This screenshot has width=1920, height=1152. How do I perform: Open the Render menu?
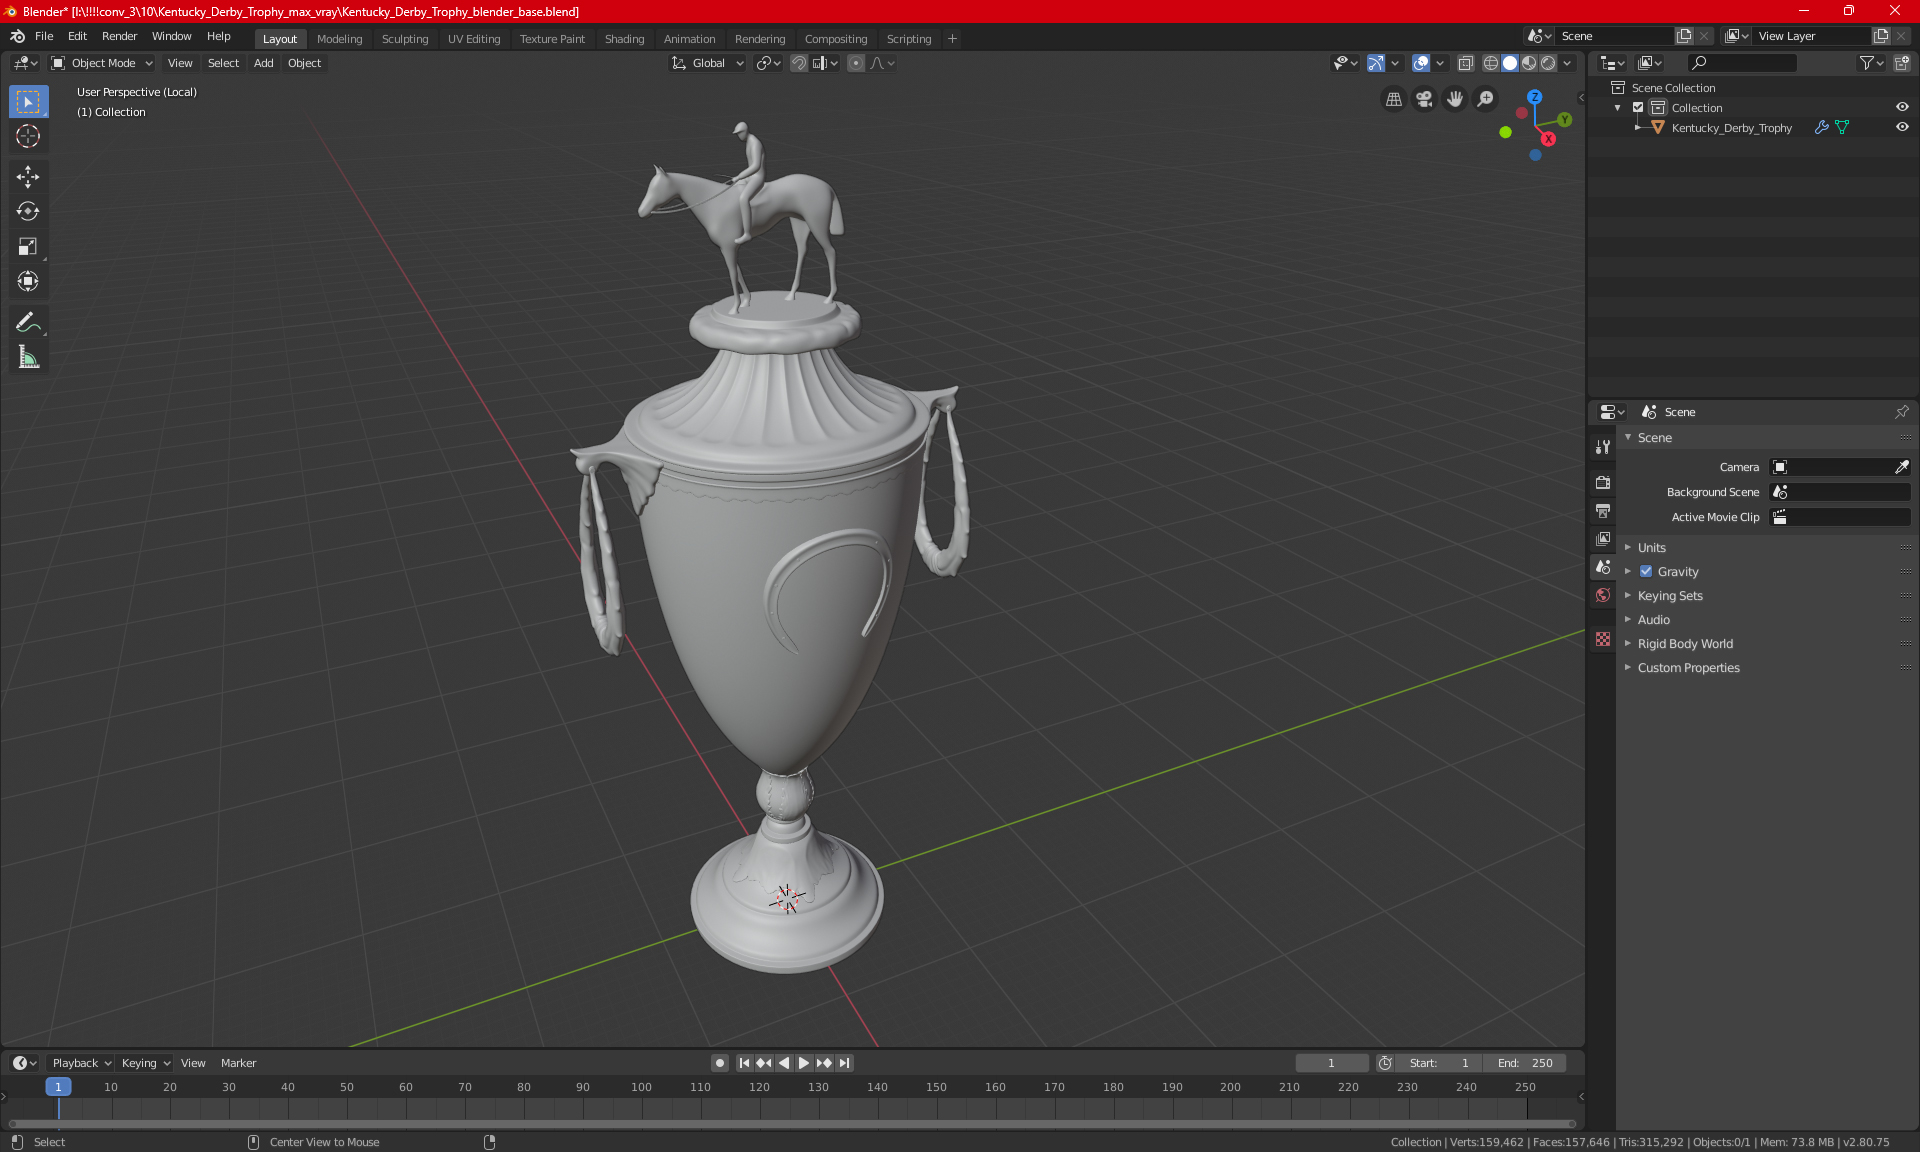pos(119,36)
